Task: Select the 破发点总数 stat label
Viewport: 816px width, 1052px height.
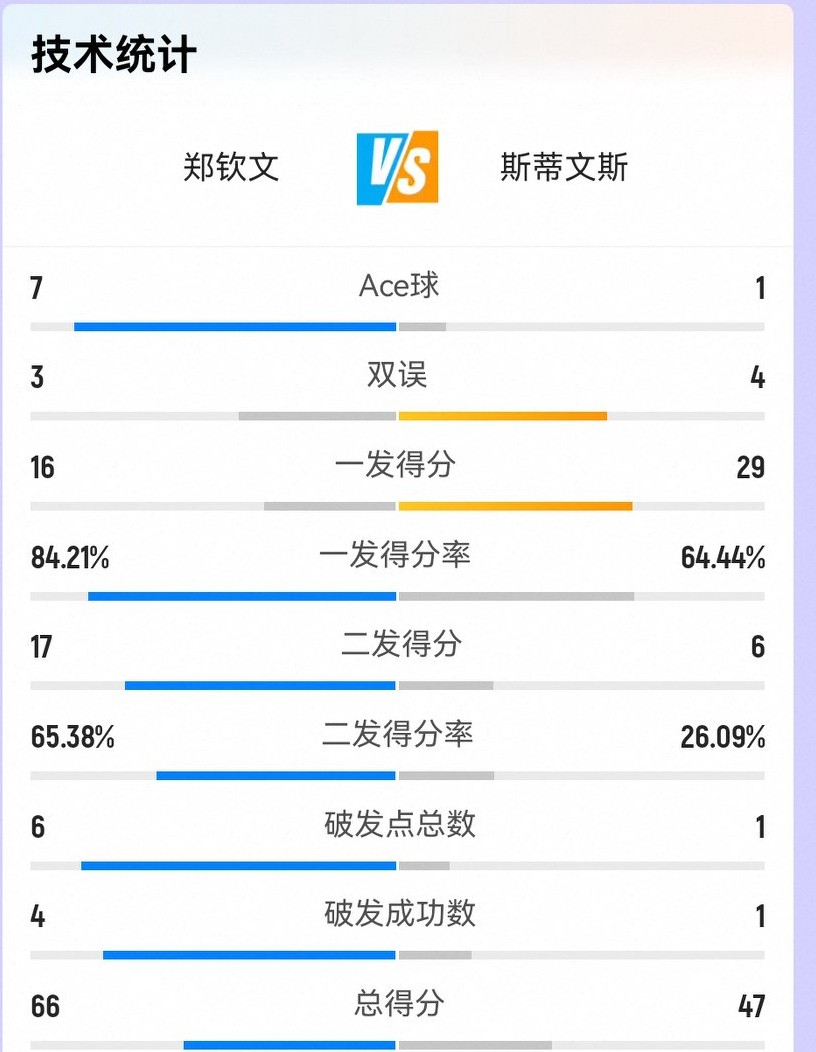Action: point(400,825)
